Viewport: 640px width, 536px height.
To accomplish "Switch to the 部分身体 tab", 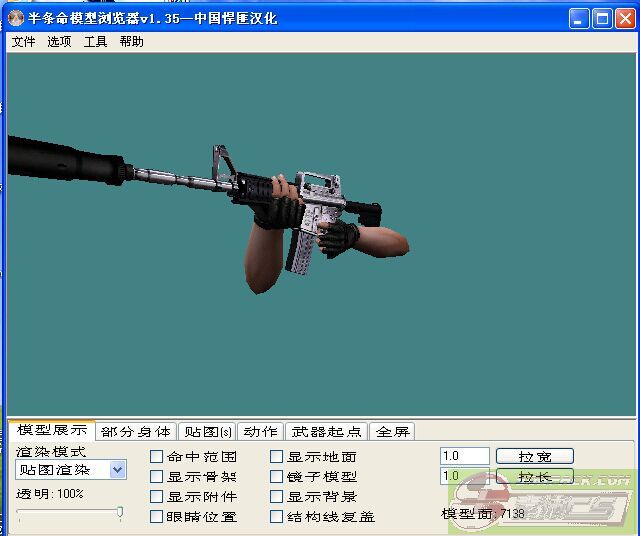I will pos(136,432).
